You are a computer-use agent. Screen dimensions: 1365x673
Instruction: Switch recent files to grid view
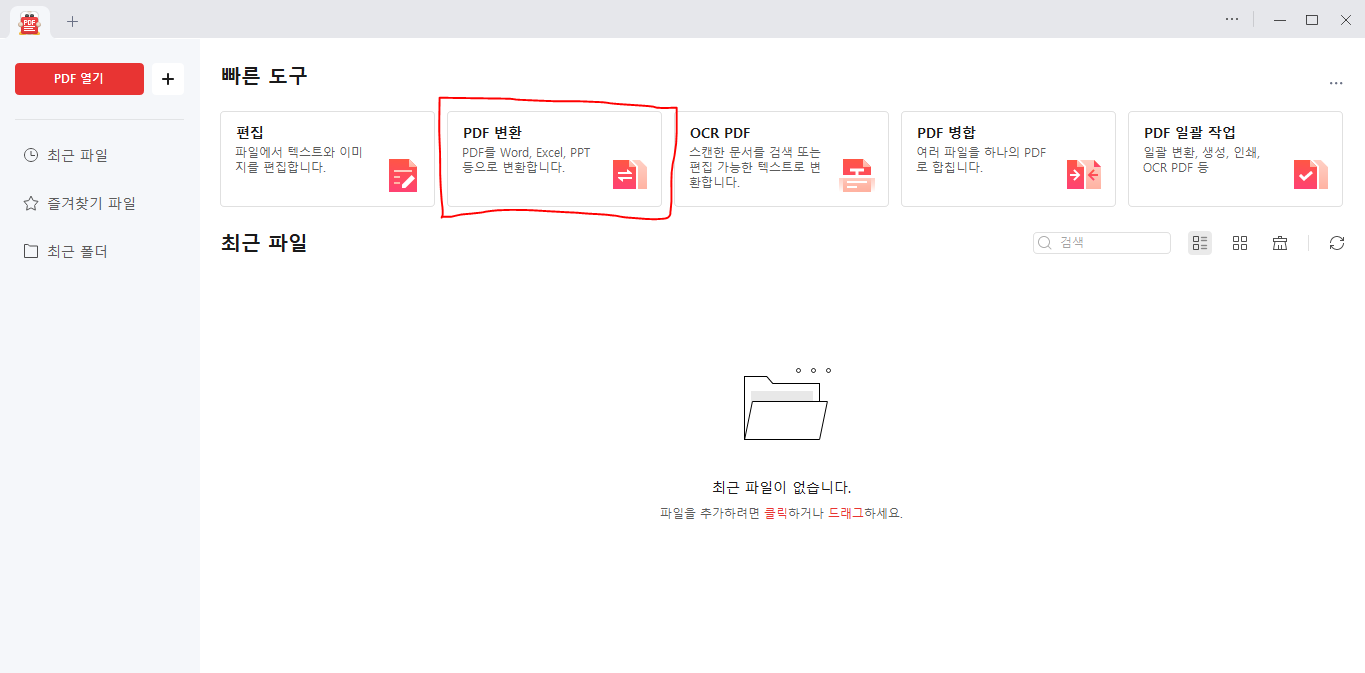click(x=1240, y=242)
